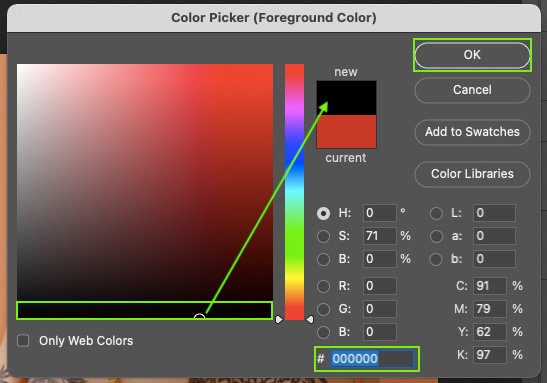Screen dimensions: 547x383
Task: Click the new black color swatch
Action: click(346, 98)
